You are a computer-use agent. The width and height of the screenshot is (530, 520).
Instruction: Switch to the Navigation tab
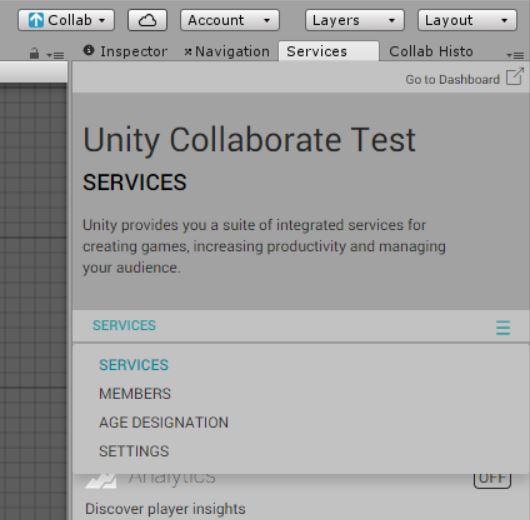tap(227, 51)
